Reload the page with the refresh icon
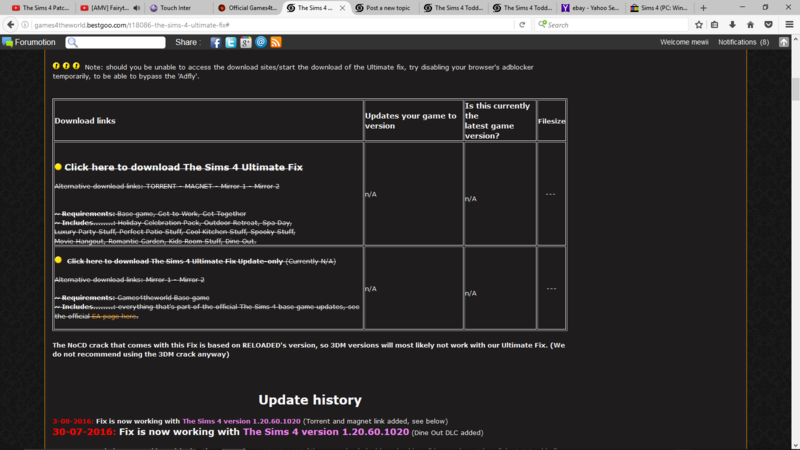The image size is (800, 450). [522, 24]
